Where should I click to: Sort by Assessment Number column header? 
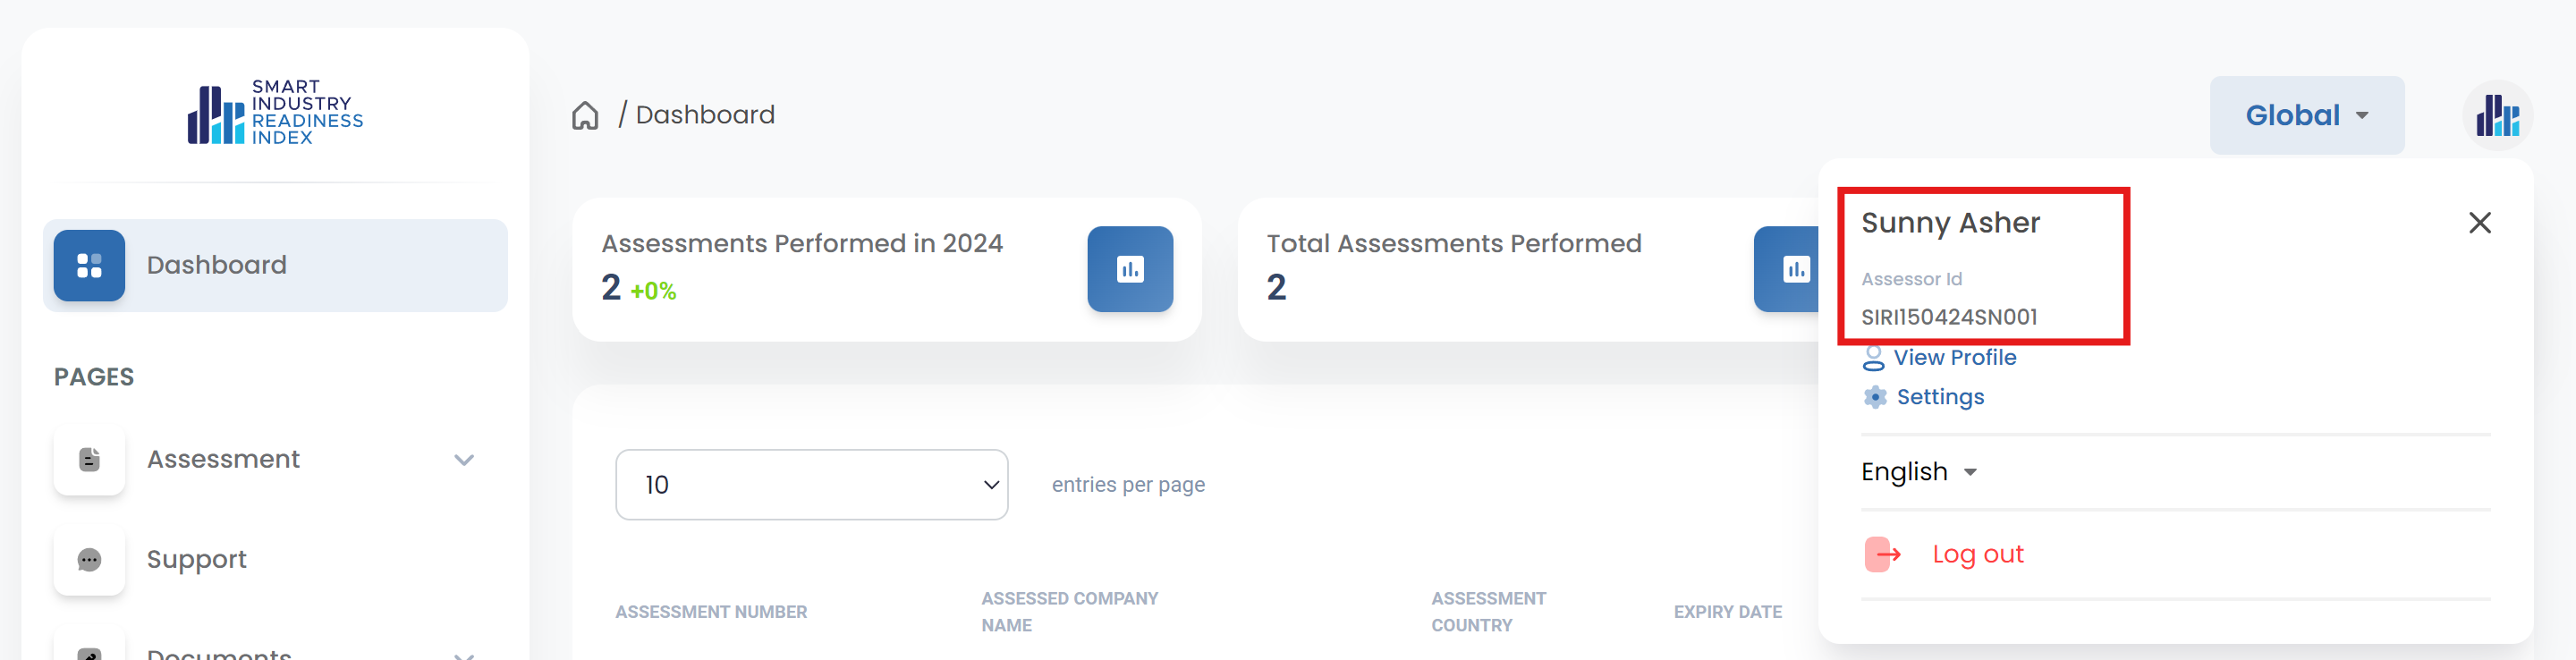pos(710,611)
